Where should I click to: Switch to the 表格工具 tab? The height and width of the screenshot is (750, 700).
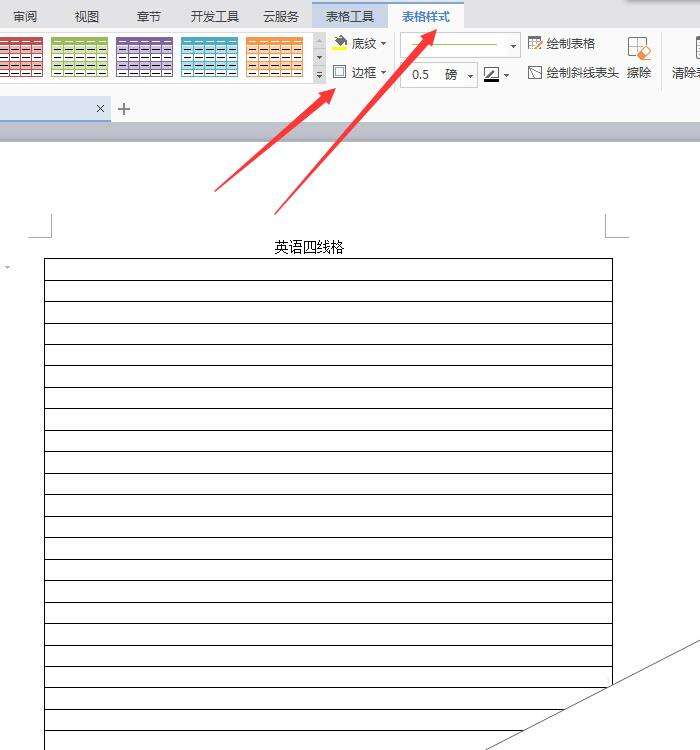(x=350, y=17)
